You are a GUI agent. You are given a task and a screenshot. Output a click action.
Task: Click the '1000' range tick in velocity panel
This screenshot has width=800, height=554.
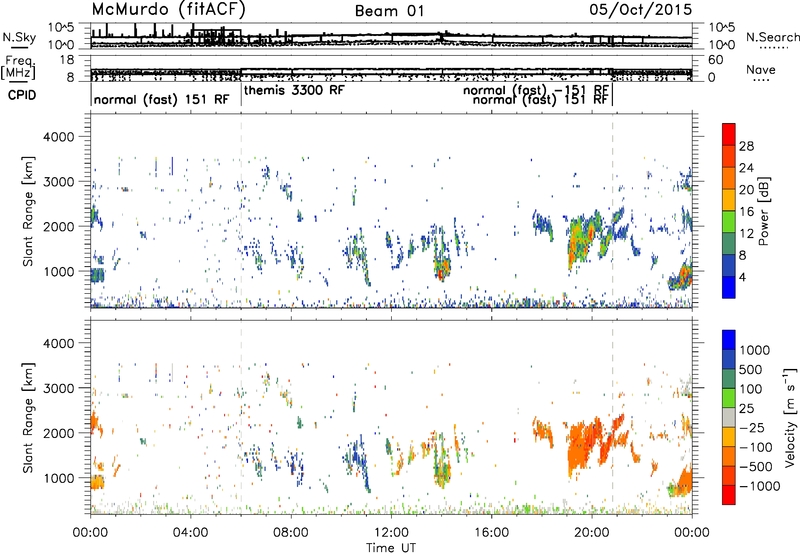click(x=59, y=478)
